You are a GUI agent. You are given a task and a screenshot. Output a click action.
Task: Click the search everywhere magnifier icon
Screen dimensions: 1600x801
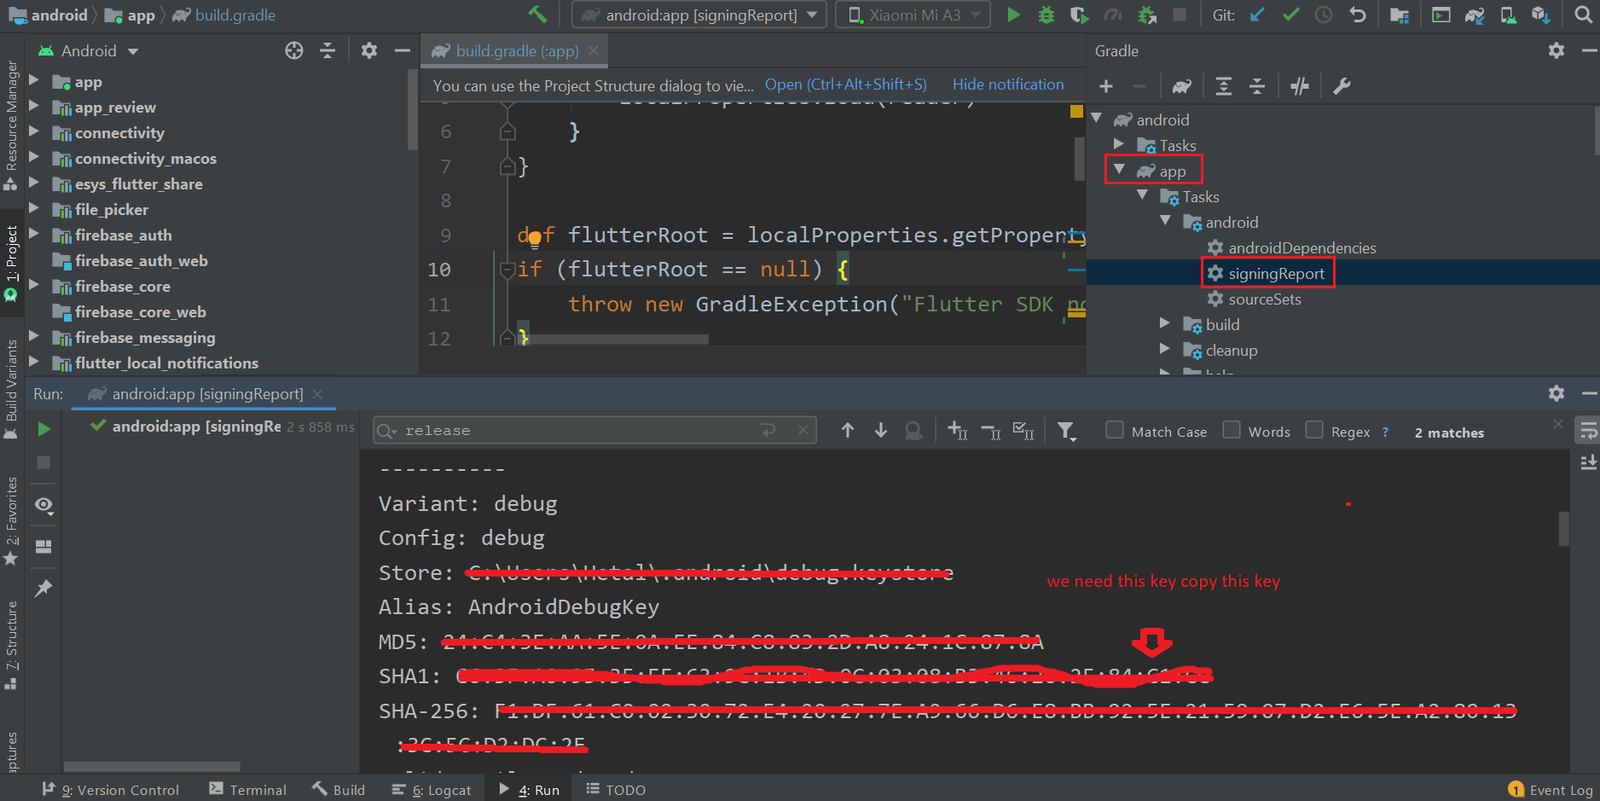[x=1583, y=15]
